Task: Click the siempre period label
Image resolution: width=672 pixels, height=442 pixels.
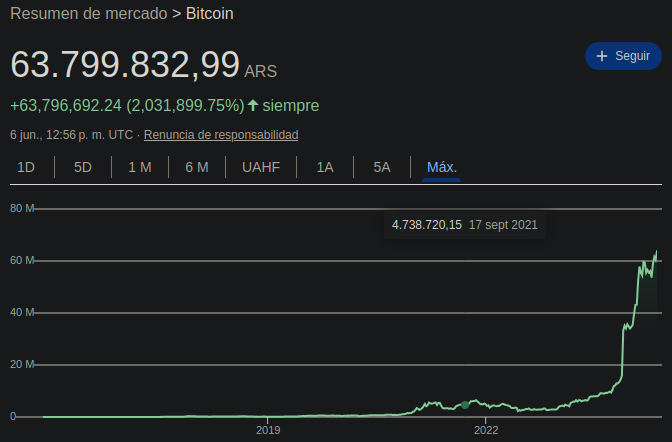Action: [x=291, y=105]
